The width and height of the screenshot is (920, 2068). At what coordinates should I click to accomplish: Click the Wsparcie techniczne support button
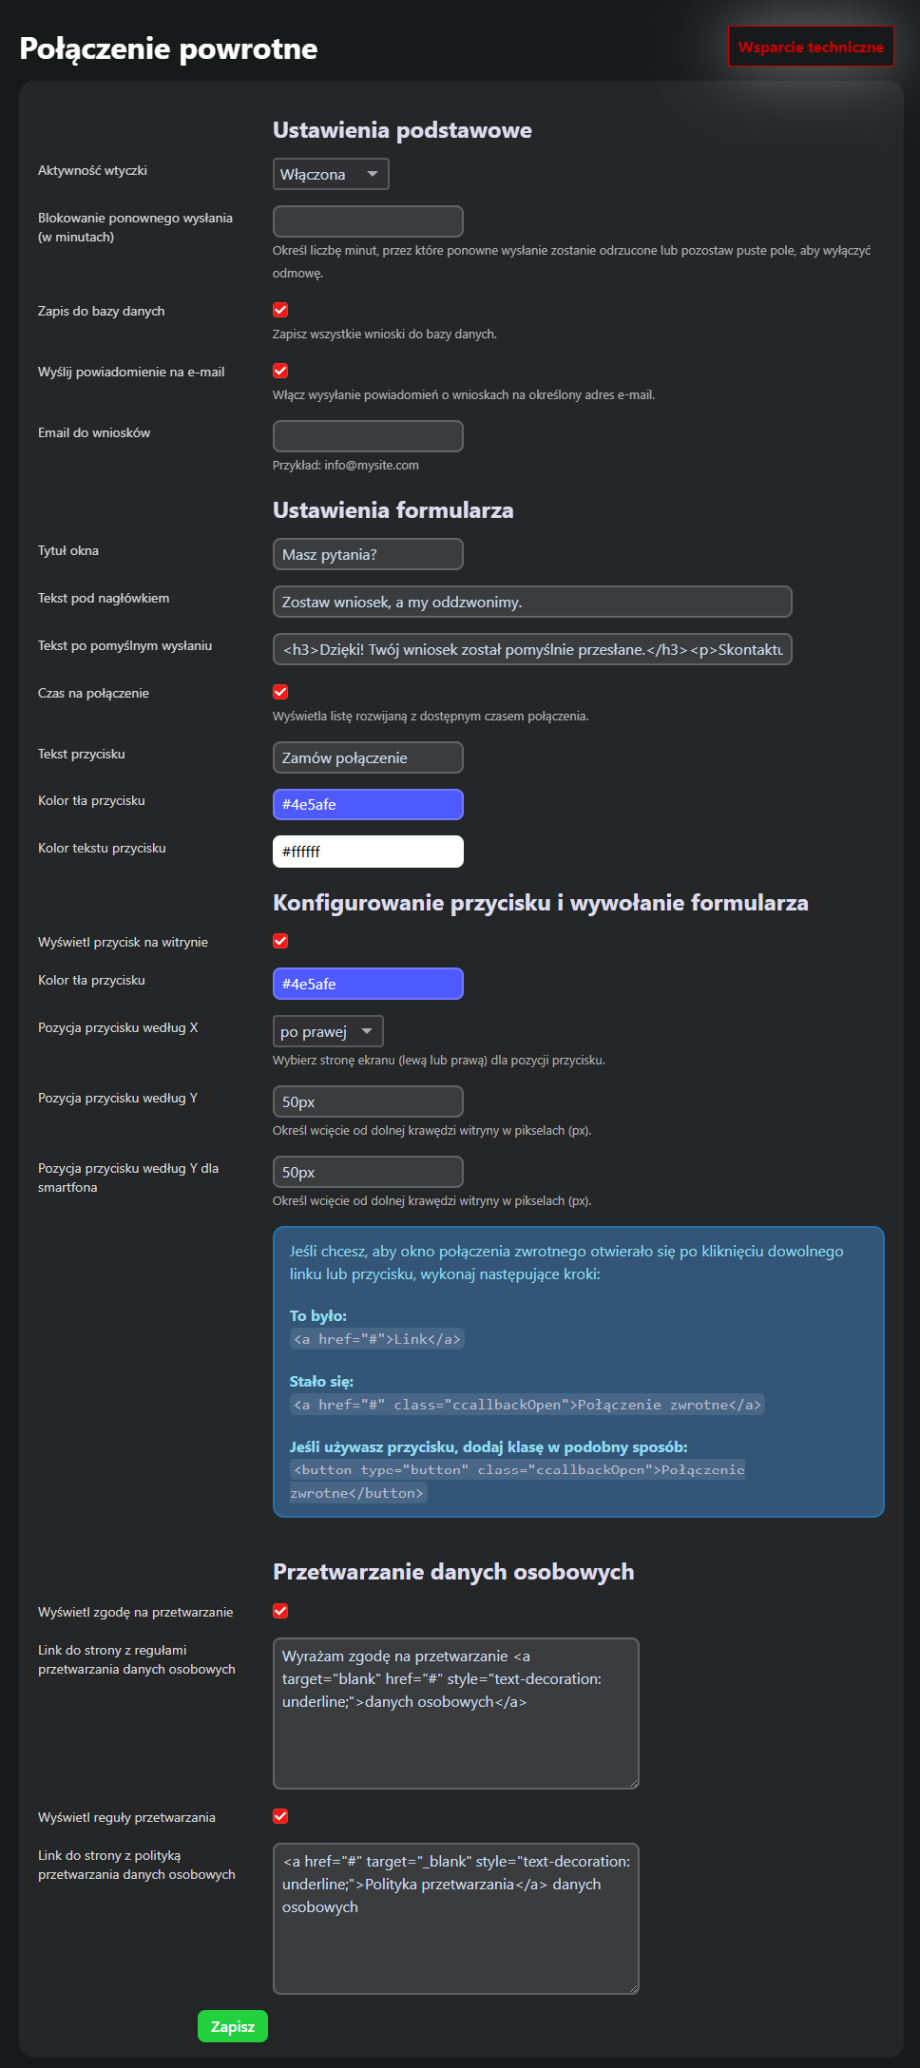(810, 47)
